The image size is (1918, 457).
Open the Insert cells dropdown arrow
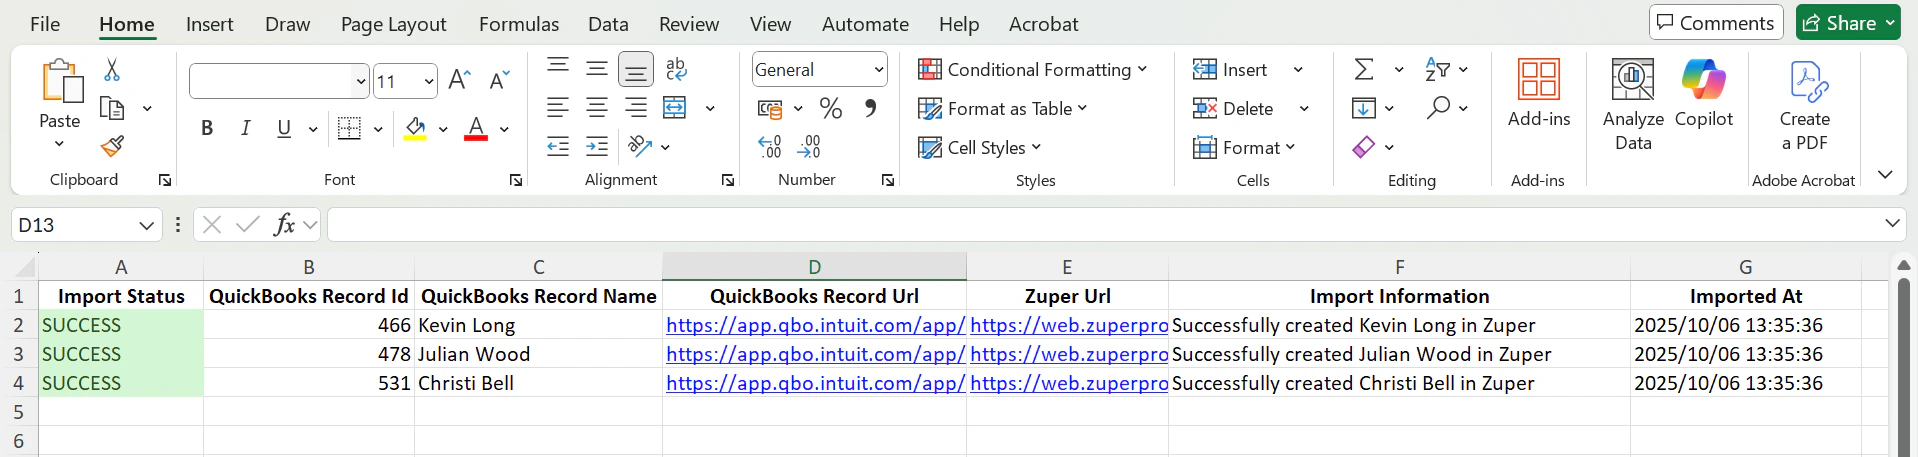pos(1298,70)
